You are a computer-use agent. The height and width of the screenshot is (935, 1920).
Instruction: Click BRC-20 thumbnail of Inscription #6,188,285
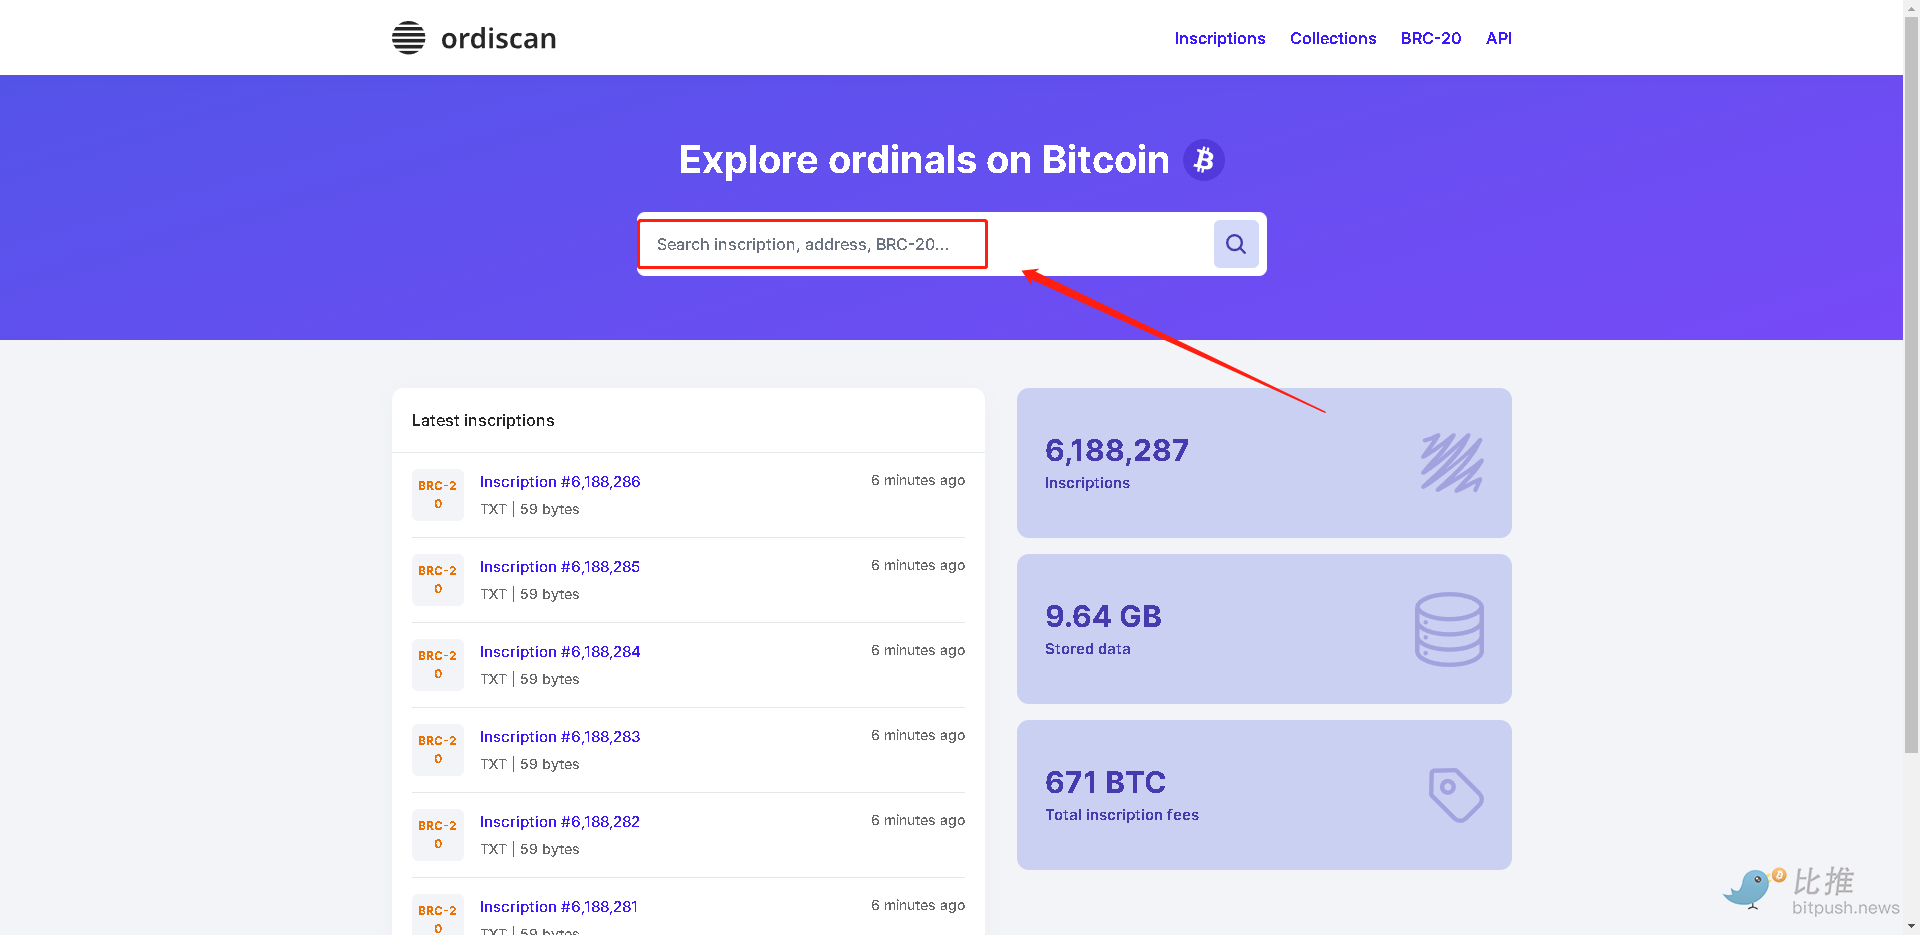point(438,580)
